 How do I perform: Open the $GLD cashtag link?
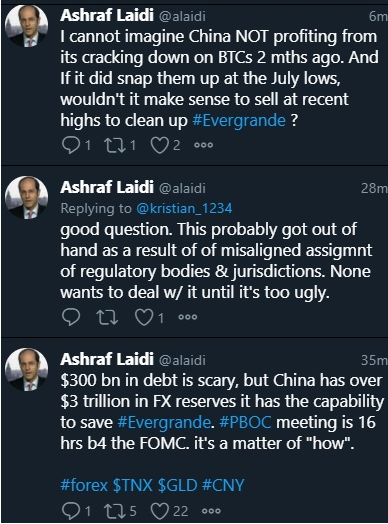coord(177,485)
